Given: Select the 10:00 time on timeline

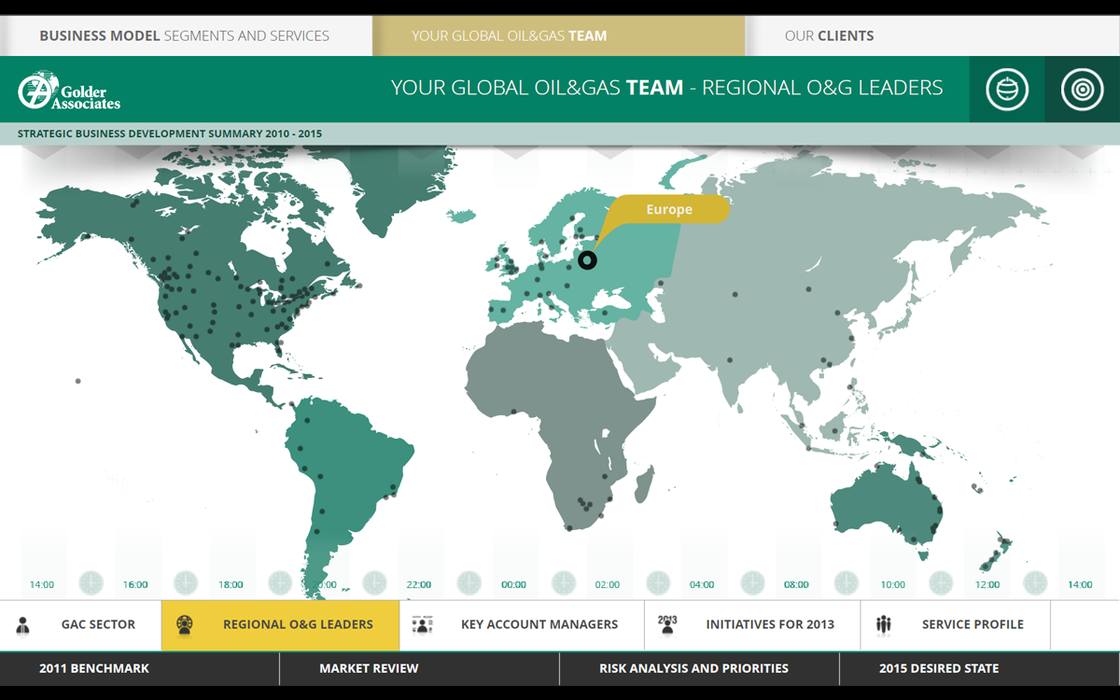Looking at the screenshot, I should (892, 585).
